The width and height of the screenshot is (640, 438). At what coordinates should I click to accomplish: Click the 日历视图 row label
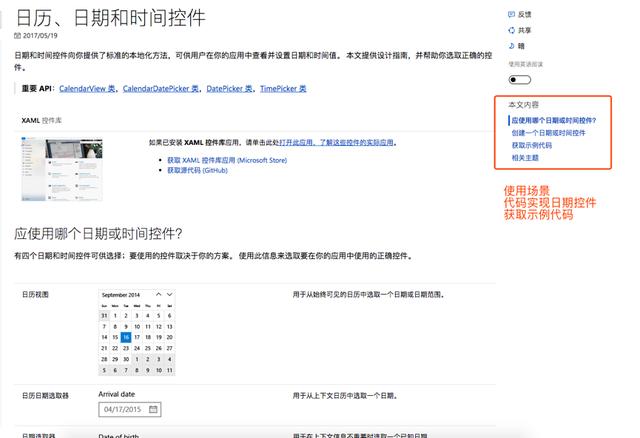pyautogui.click(x=36, y=294)
